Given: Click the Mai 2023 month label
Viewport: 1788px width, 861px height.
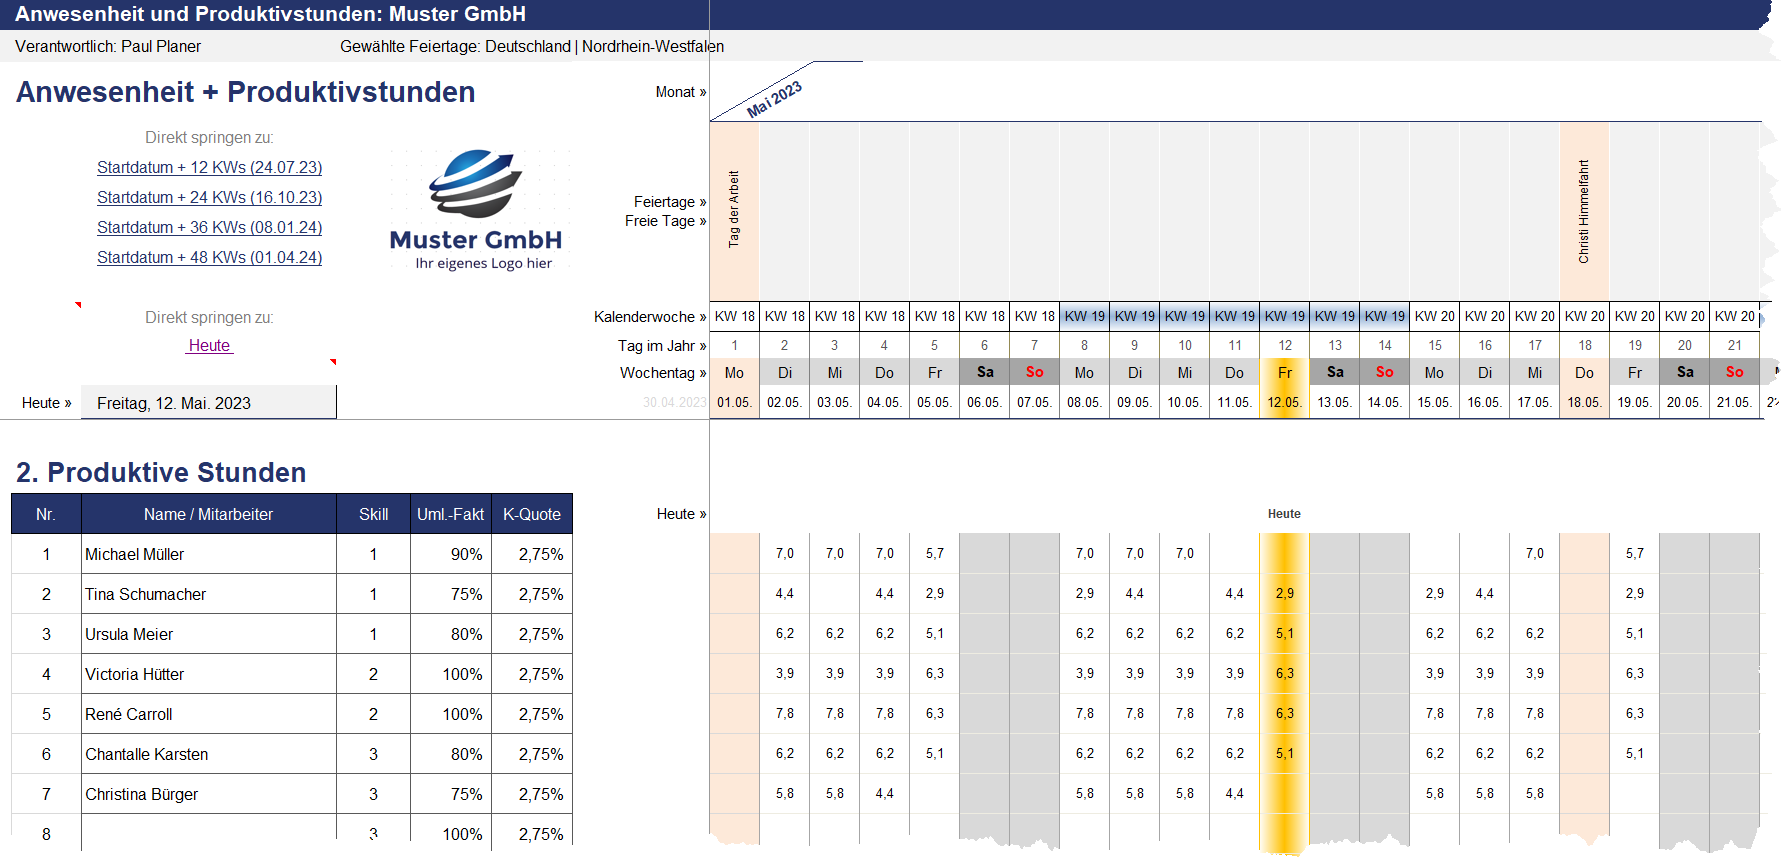Looking at the screenshot, I should (775, 99).
